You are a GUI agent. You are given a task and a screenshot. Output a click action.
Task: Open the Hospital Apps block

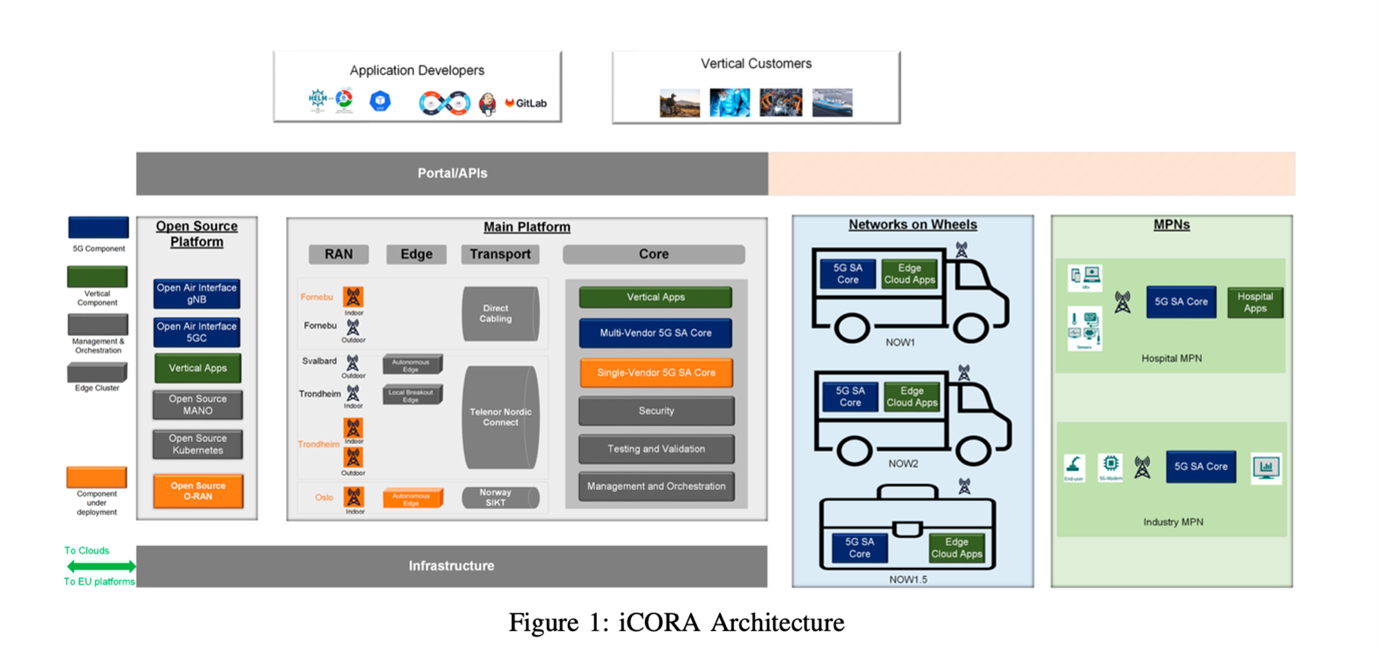[x=1255, y=302]
